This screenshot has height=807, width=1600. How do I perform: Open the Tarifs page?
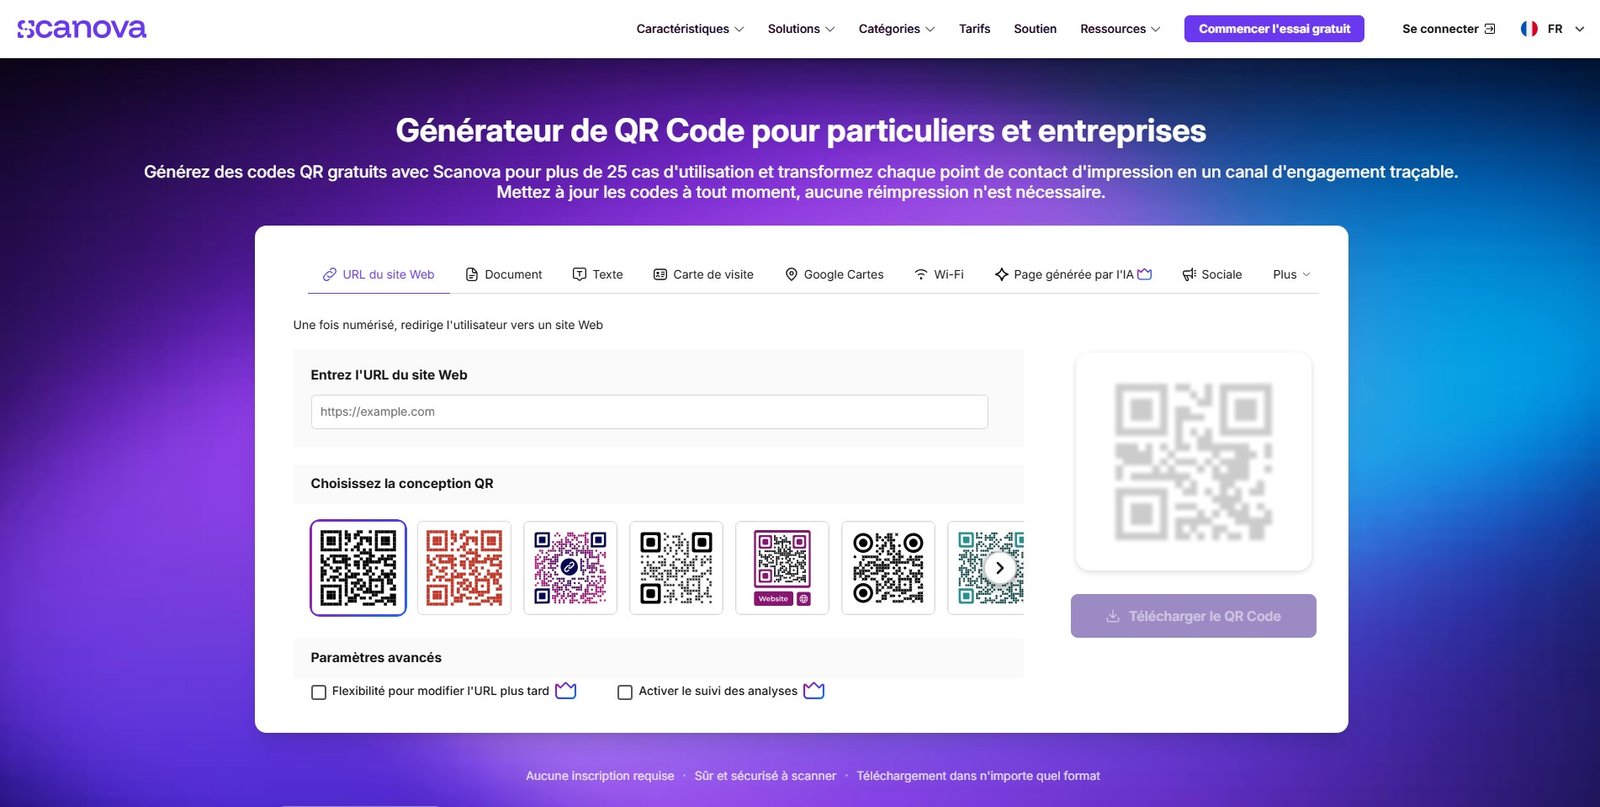tap(974, 29)
